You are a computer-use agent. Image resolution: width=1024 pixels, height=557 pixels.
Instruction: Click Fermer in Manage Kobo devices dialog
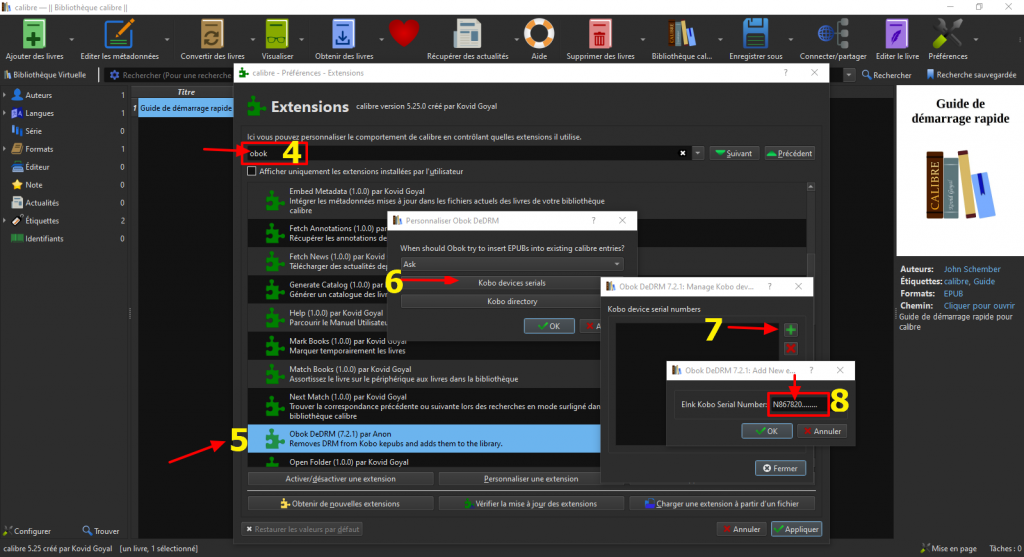(780, 468)
